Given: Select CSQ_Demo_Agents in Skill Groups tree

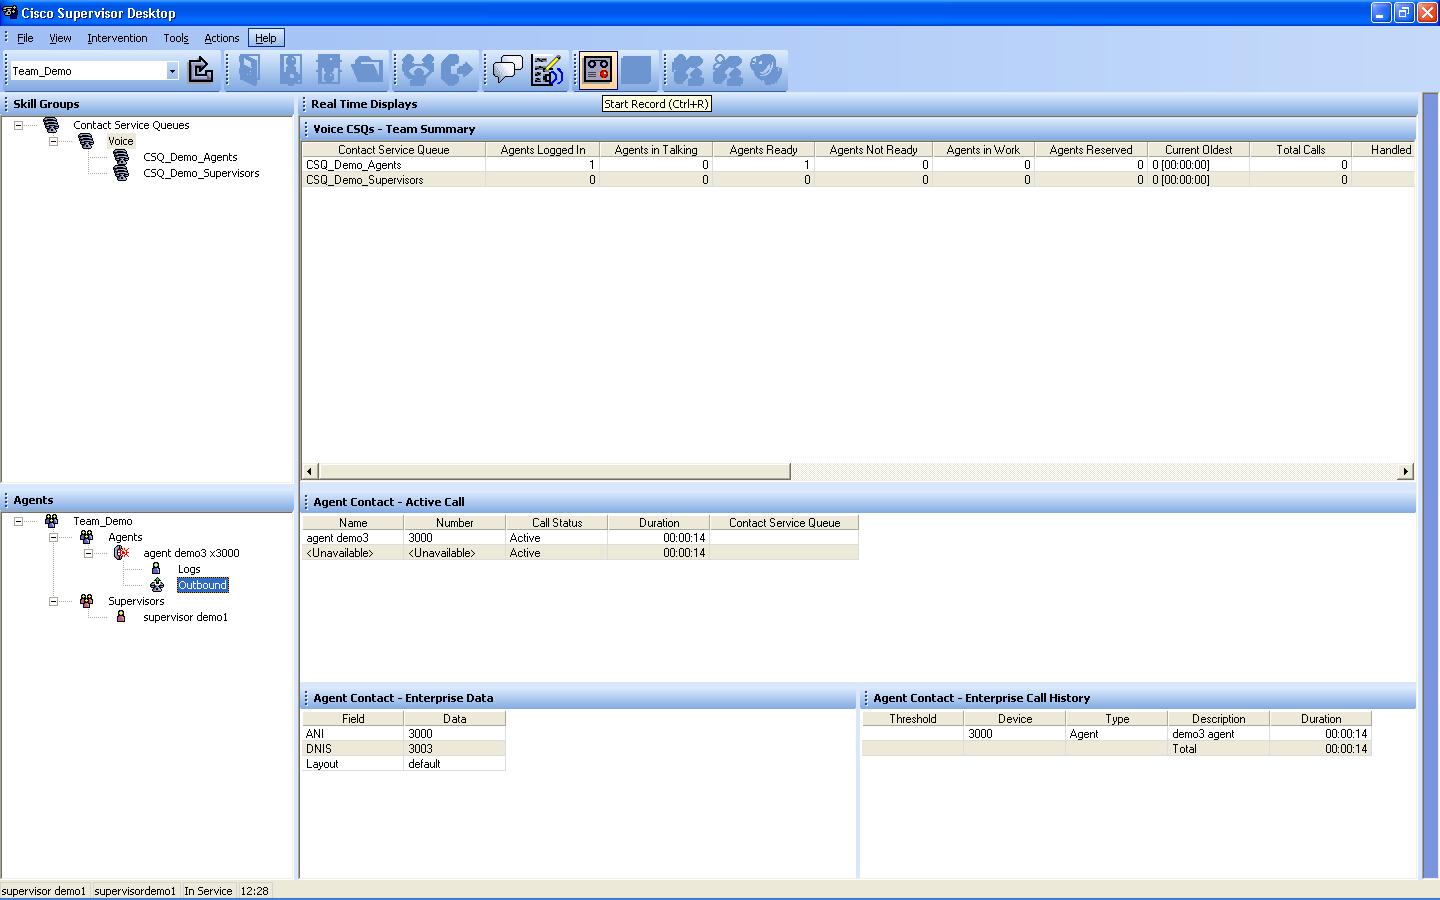Looking at the screenshot, I should point(190,157).
